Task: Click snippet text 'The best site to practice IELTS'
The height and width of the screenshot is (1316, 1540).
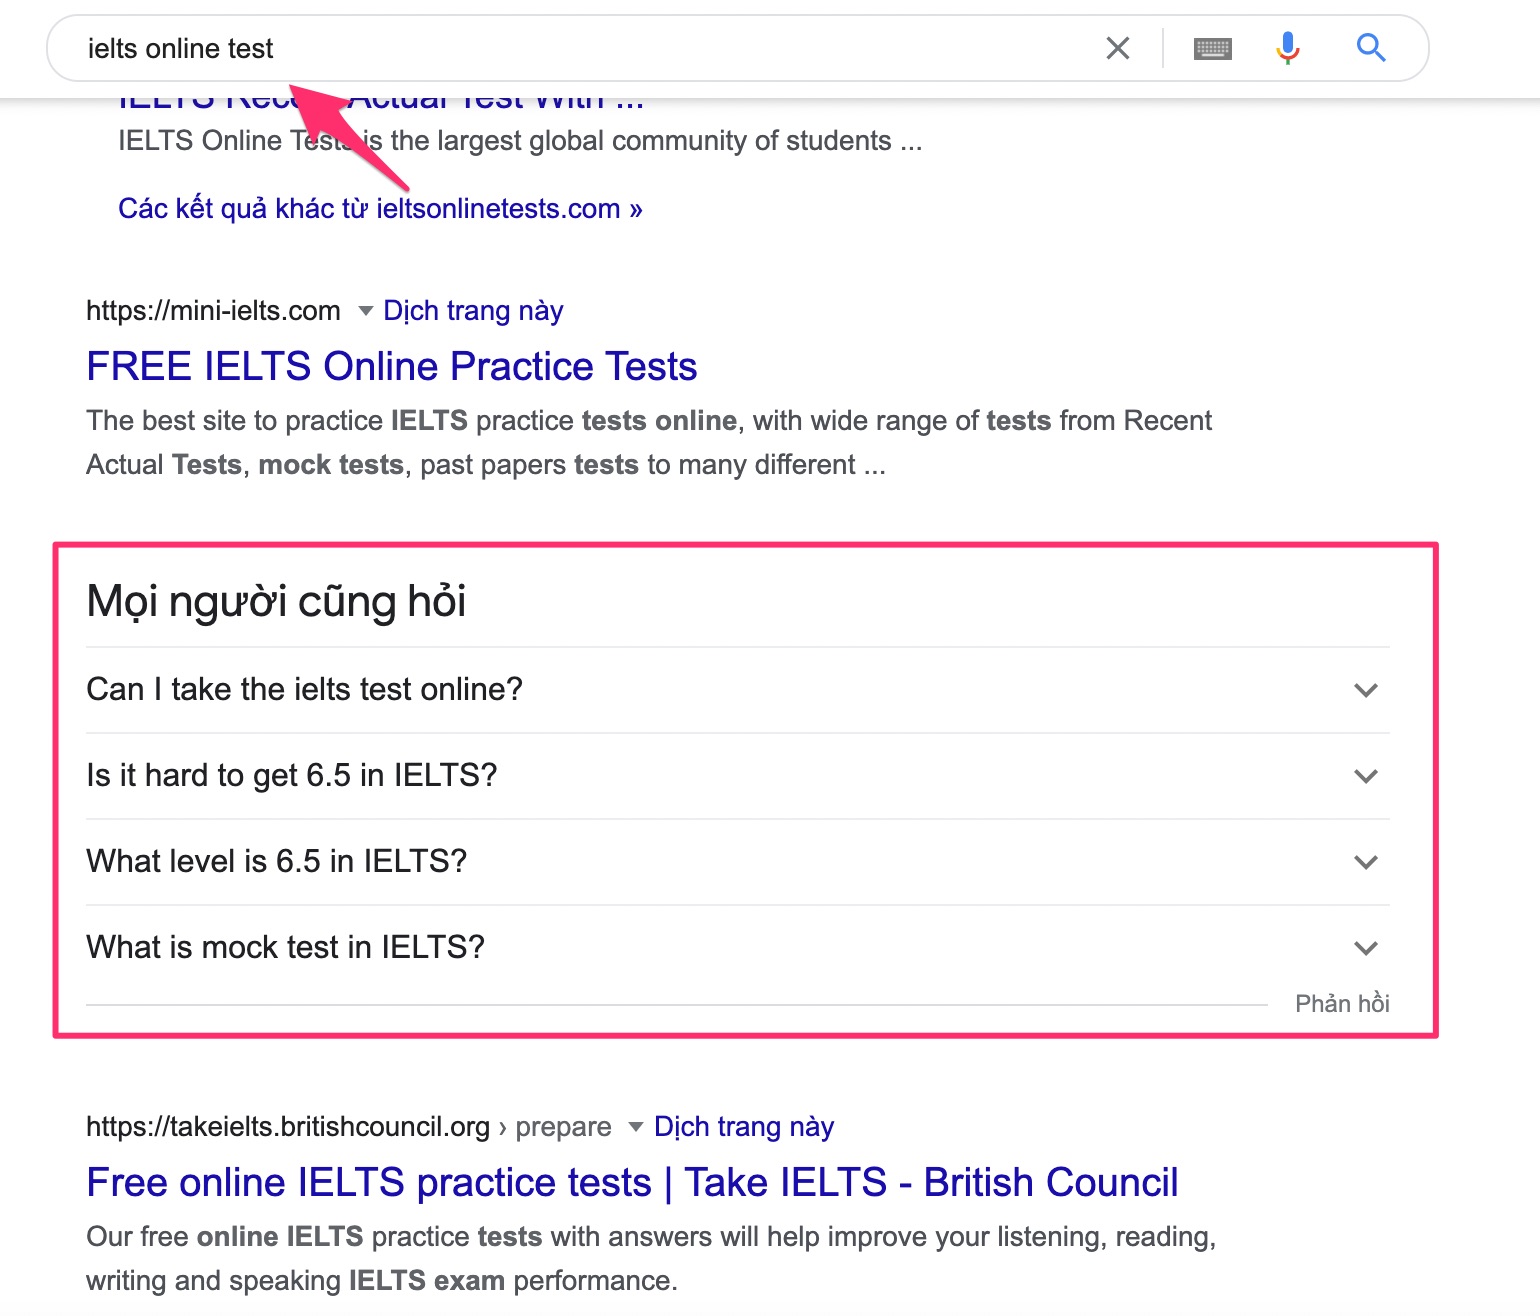Action: 277,421
